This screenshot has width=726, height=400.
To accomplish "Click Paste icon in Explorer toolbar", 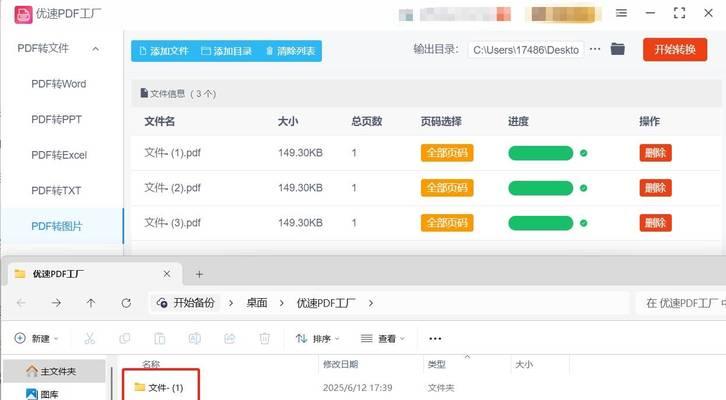I will (159, 338).
